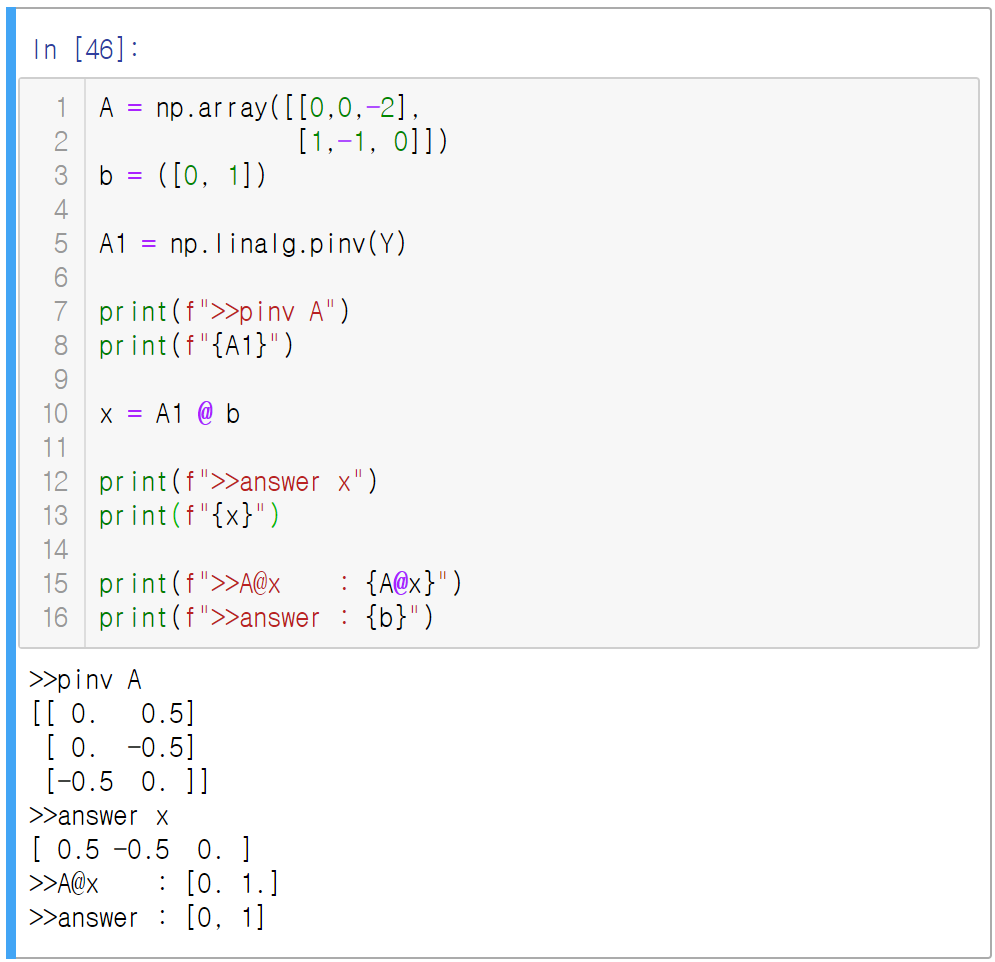Place cursor on np.array line 1
Image resolution: width=995 pixels, height=962 pixels.
coord(259,108)
